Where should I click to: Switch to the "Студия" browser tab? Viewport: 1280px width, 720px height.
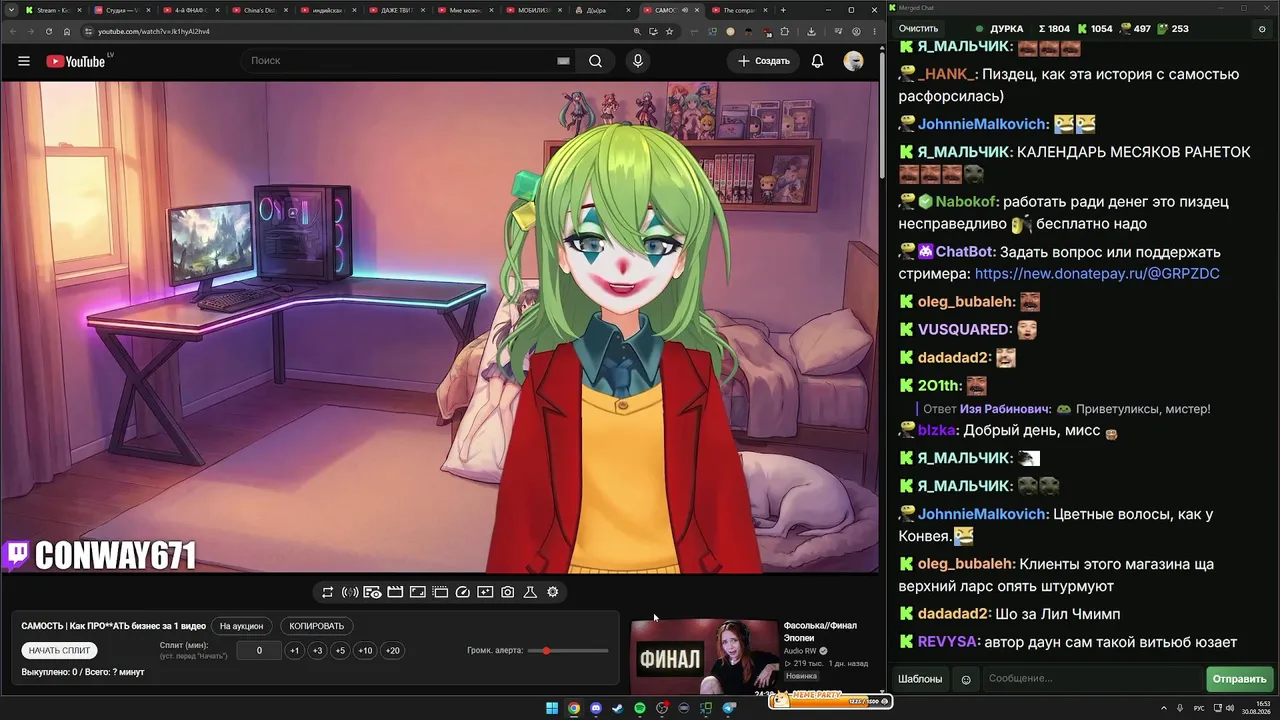click(121, 10)
